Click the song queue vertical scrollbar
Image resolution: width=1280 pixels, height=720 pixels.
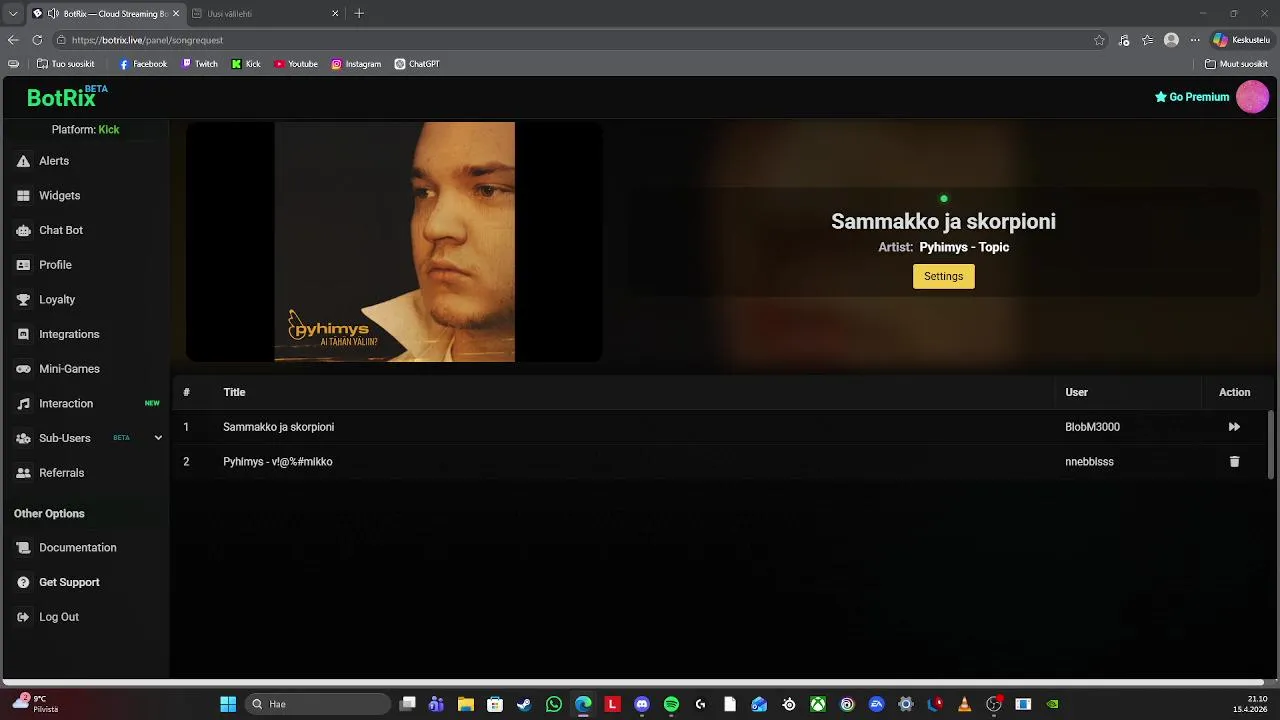[1271, 445]
